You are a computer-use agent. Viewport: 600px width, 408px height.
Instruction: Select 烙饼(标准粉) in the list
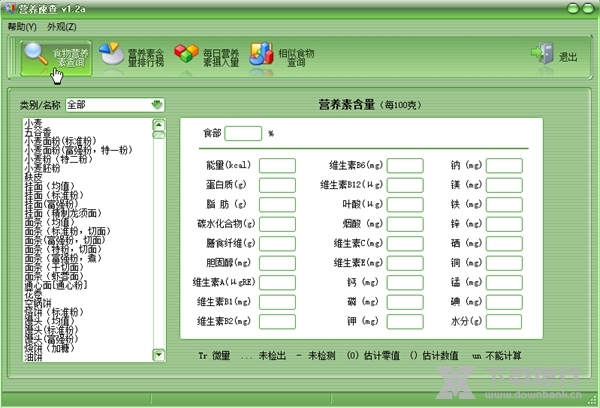(x=54, y=312)
